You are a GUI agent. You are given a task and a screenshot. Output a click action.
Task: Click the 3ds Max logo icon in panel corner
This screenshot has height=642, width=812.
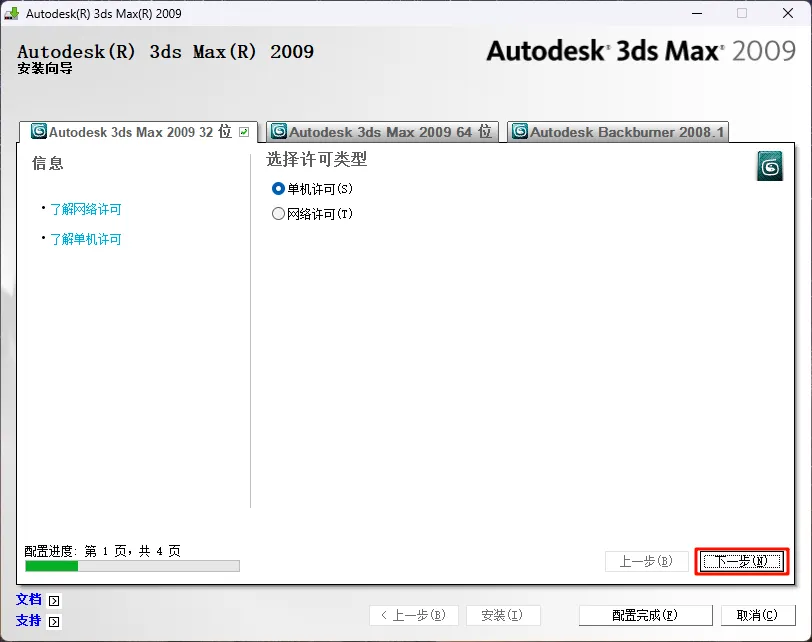(770, 166)
